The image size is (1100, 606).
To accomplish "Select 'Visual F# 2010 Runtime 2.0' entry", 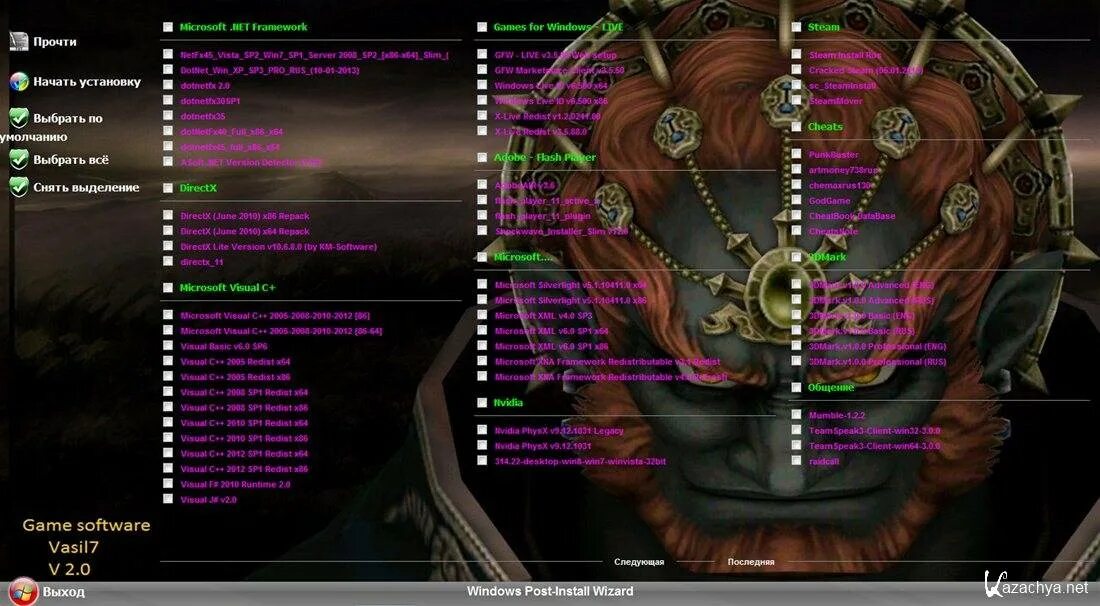I will (235, 485).
